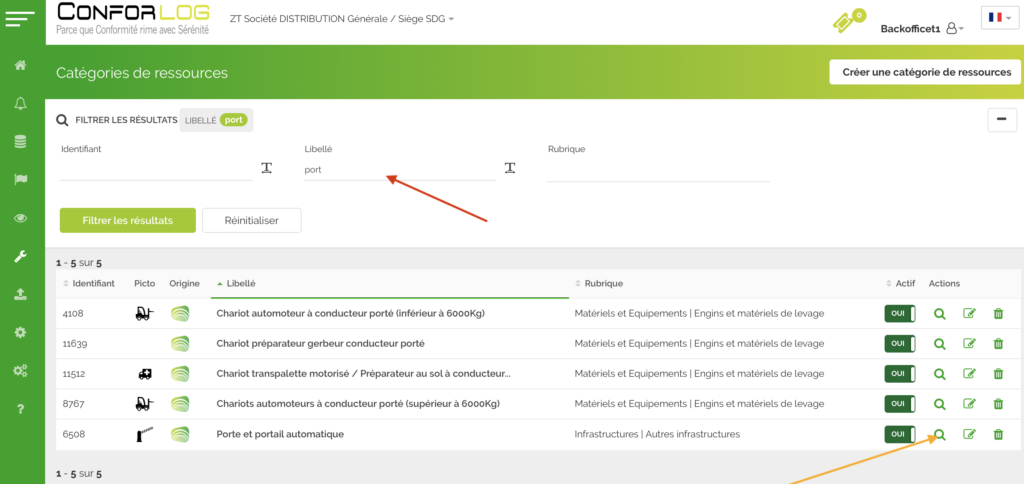Open the wrench tools sidebar icon
This screenshot has width=1024, height=484.
point(20,256)
